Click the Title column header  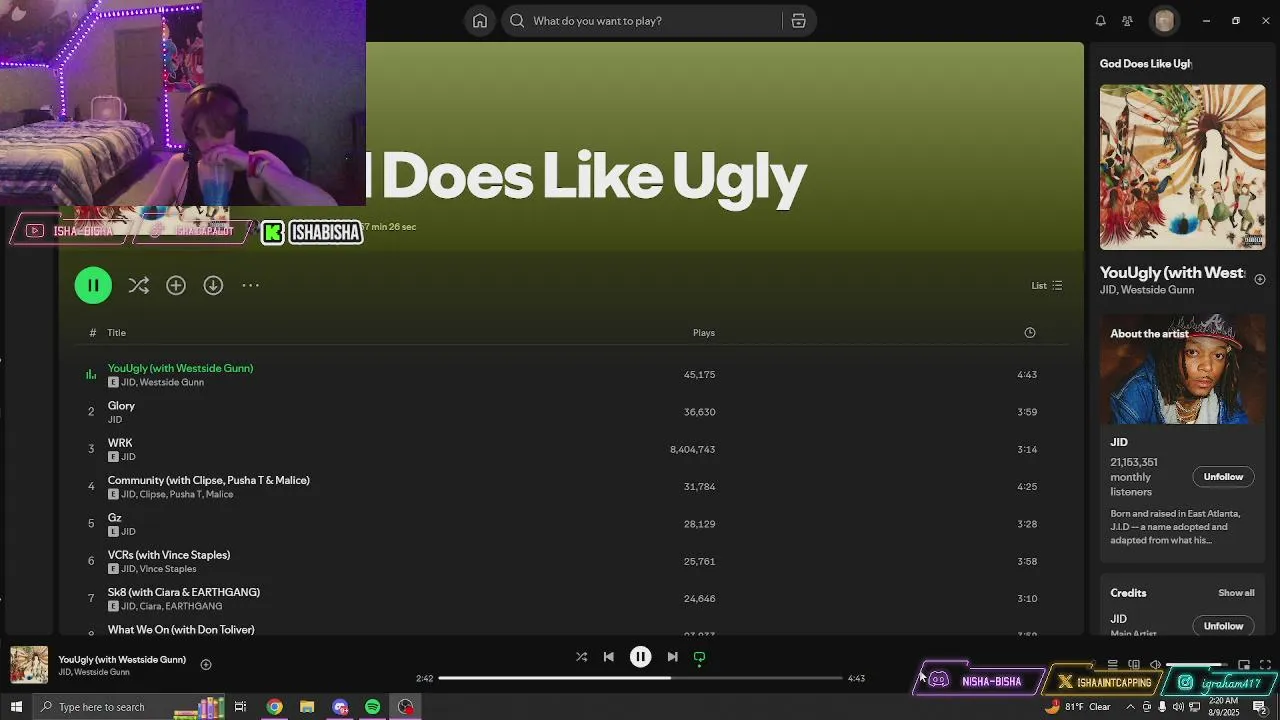(x=117, y=333)
